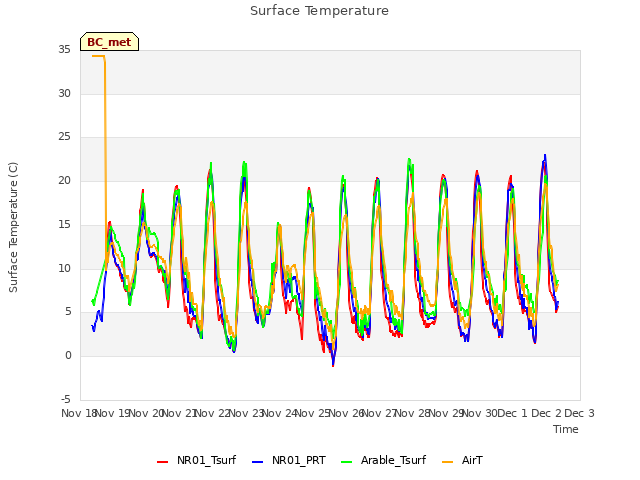Viewport: 640px width, 480px height.
Task: Click the BC_met annotation label
Action: pos(109,42)
